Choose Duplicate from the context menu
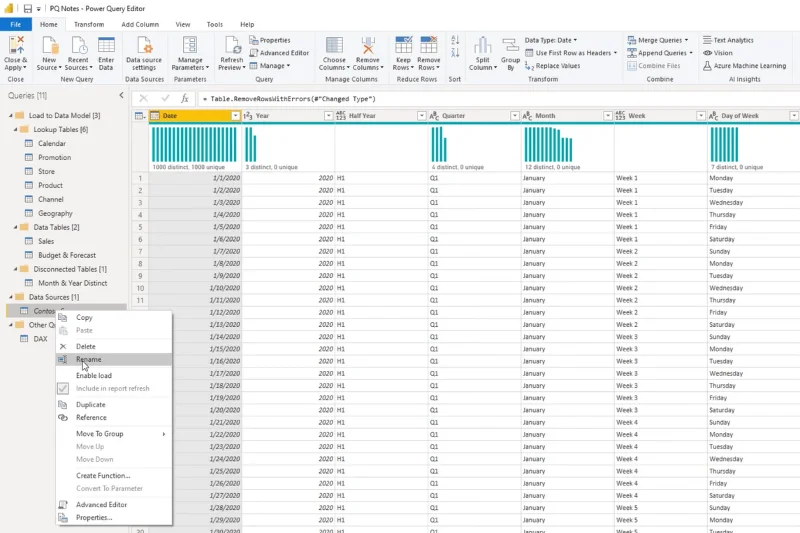Image resolution: width=800 pixels, height=533 pixels. 114,404
